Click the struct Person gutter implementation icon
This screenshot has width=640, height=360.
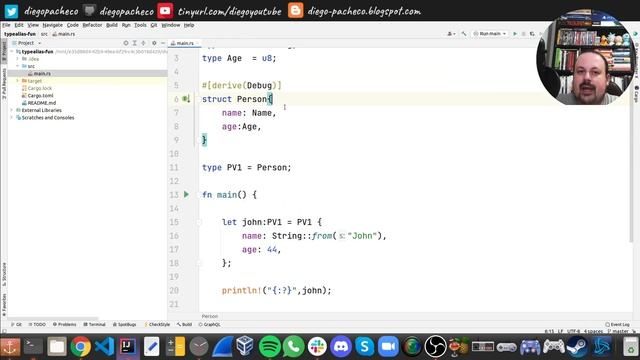pos(186,99)
